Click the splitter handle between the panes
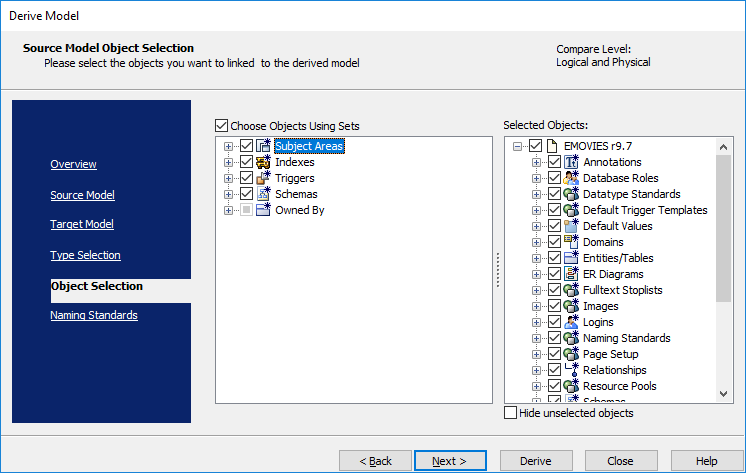Viewport: 746px width, 473px height. coord(498,270)
